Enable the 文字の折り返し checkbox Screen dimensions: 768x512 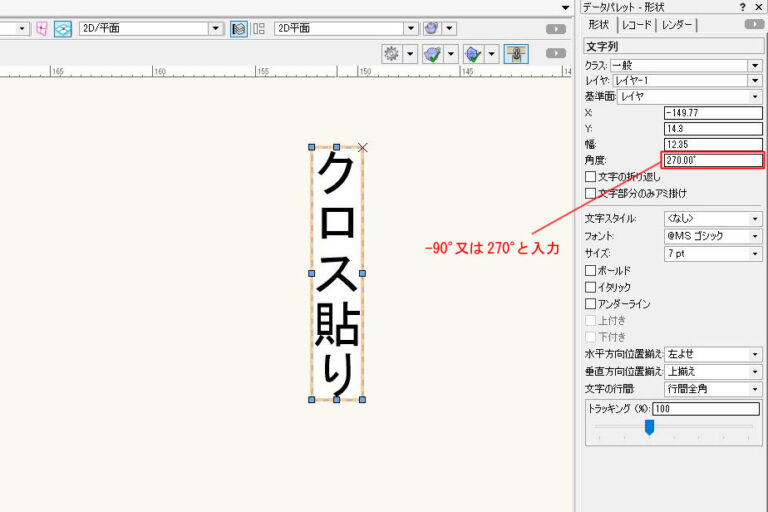tap(590, 177)
